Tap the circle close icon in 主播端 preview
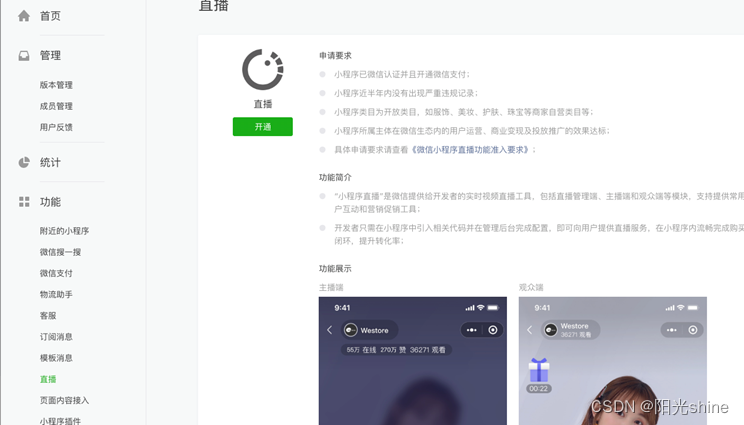Viewport: 744px width, 425px height. (x=493, y=330)
